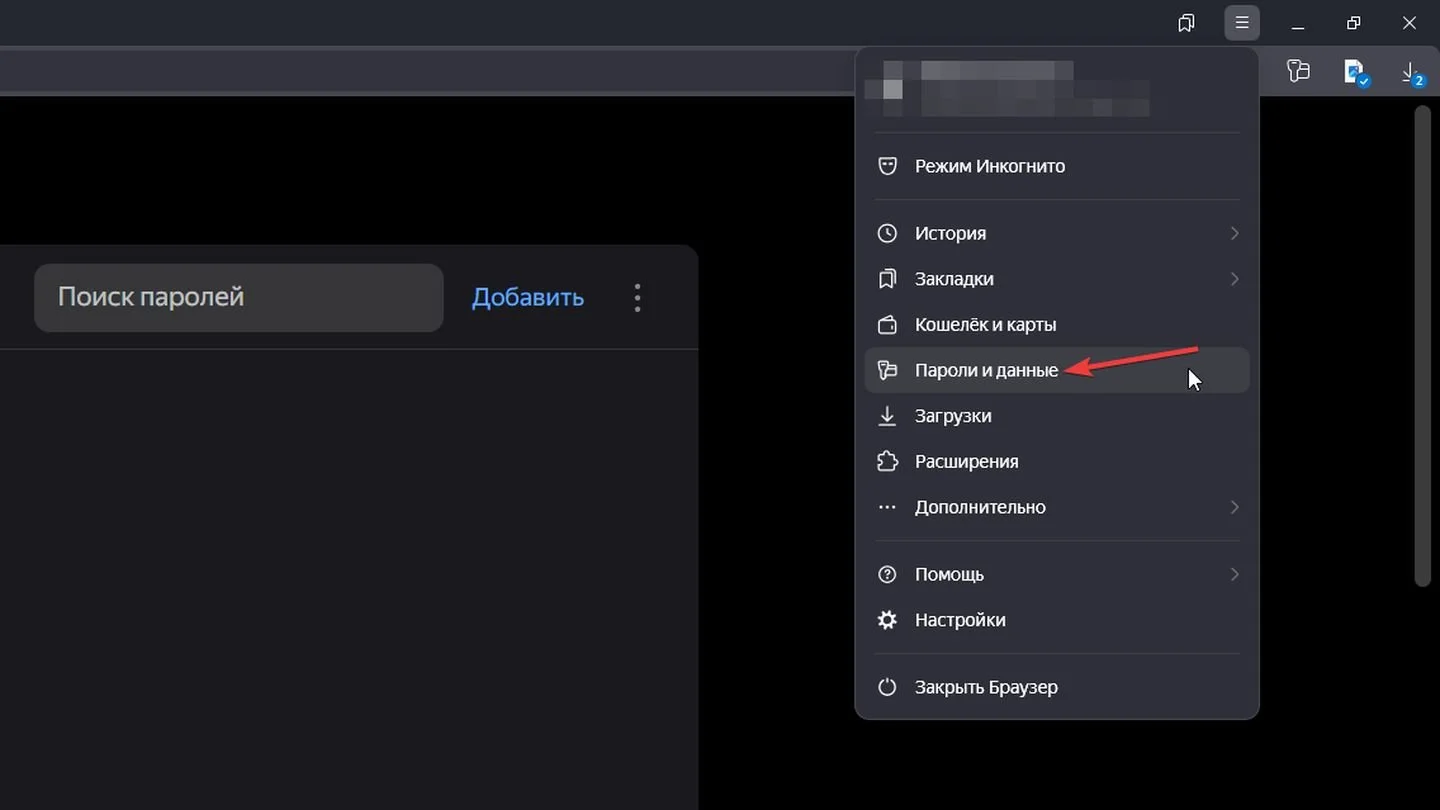1440x810 pixels.
Task: Click the password manager toolbar icon
Action: (1298, 71)
